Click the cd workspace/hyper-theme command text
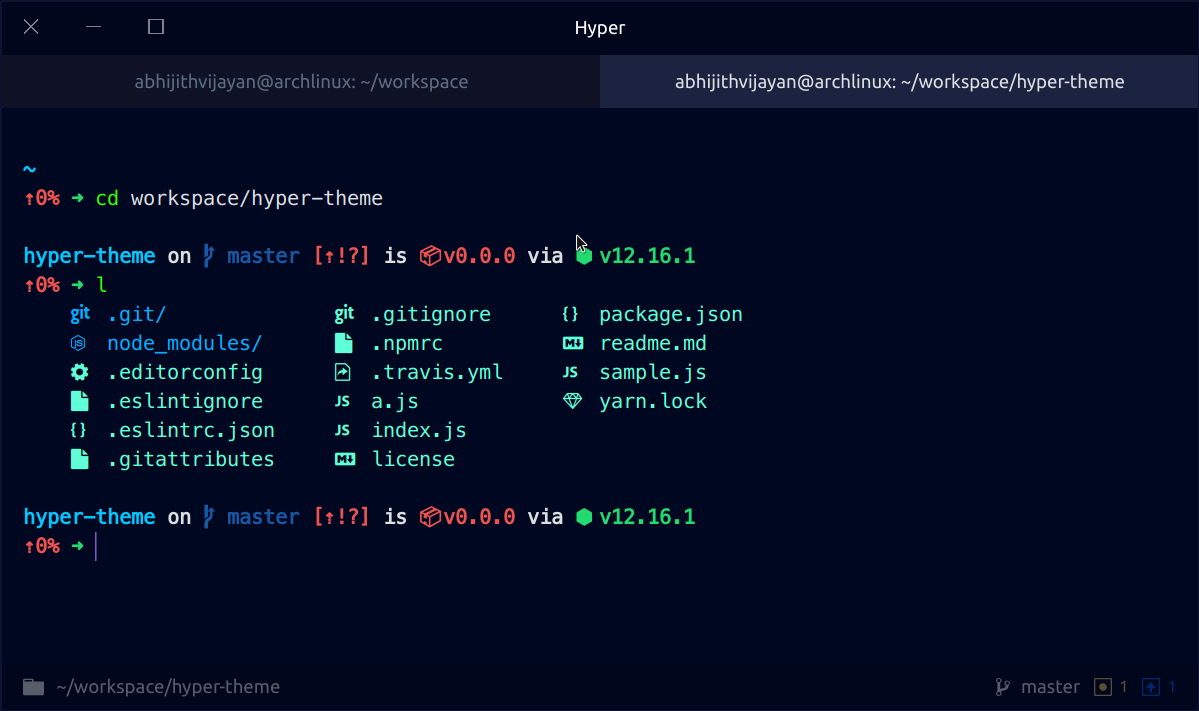 pos(239,198)
